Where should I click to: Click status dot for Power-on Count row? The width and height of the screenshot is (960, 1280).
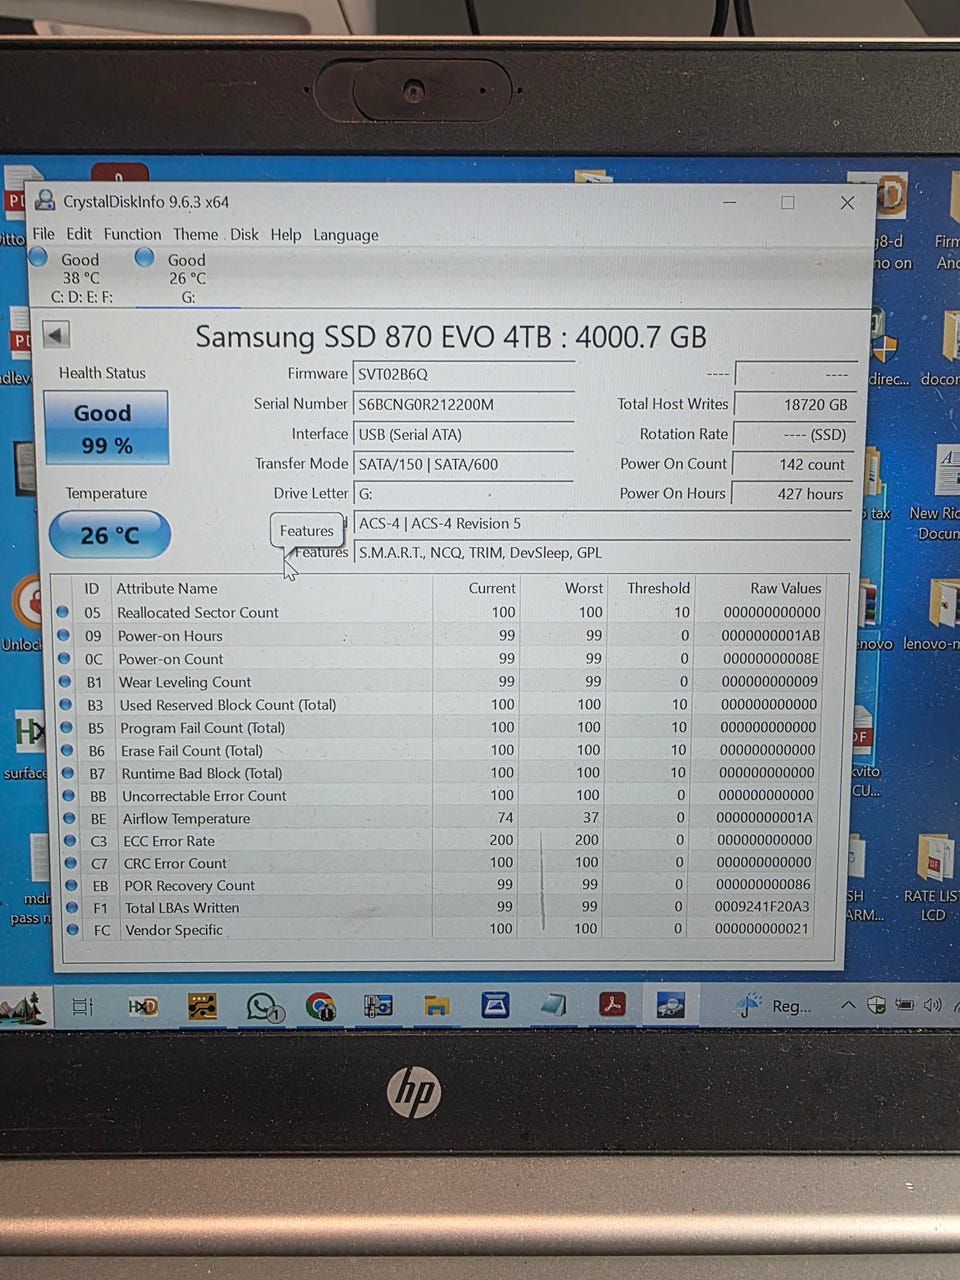click(64, 658)
